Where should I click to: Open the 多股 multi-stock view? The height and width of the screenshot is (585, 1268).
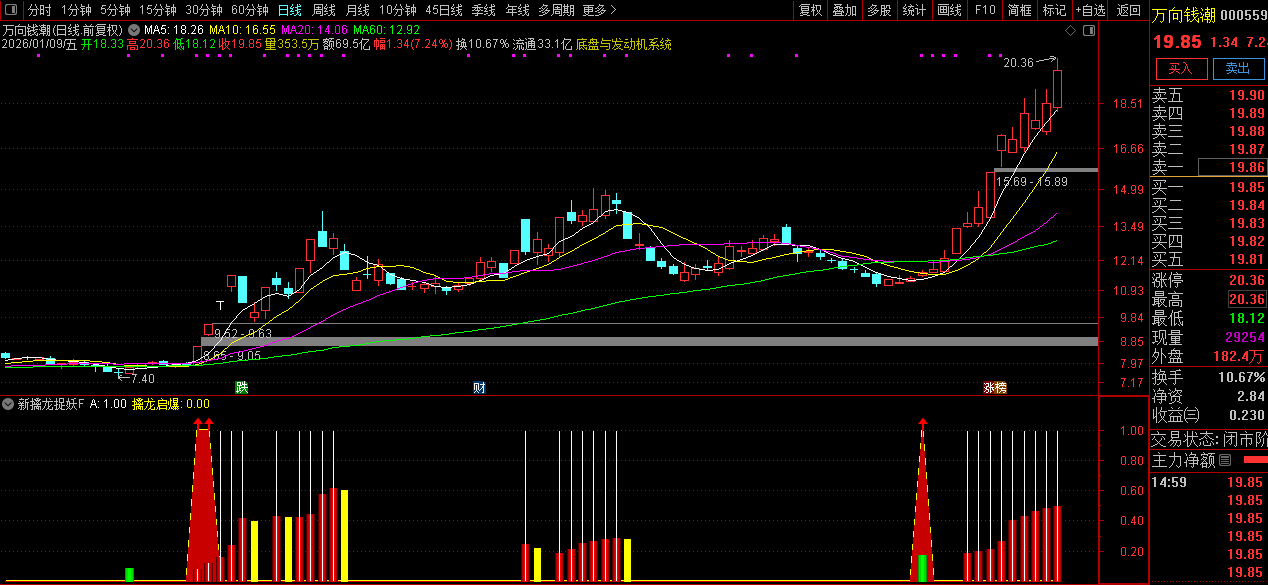879,10
